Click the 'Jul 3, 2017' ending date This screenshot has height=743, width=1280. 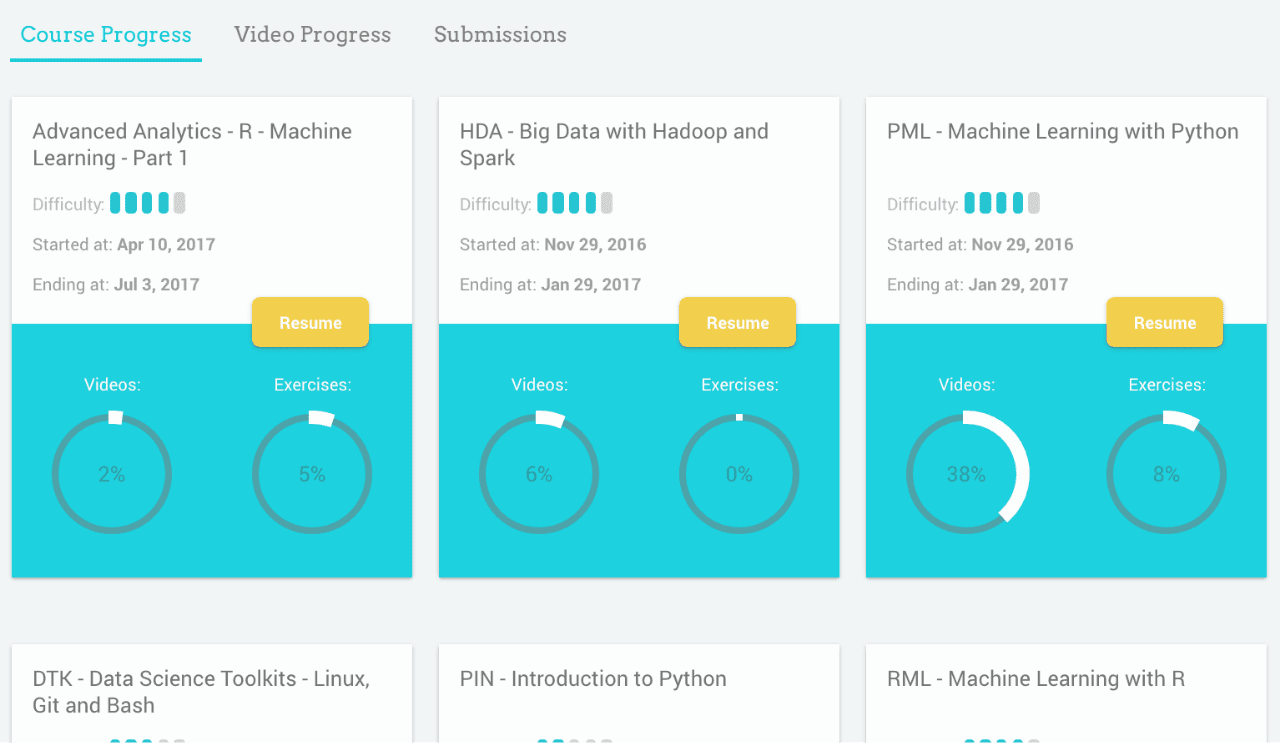click(157, 284)
